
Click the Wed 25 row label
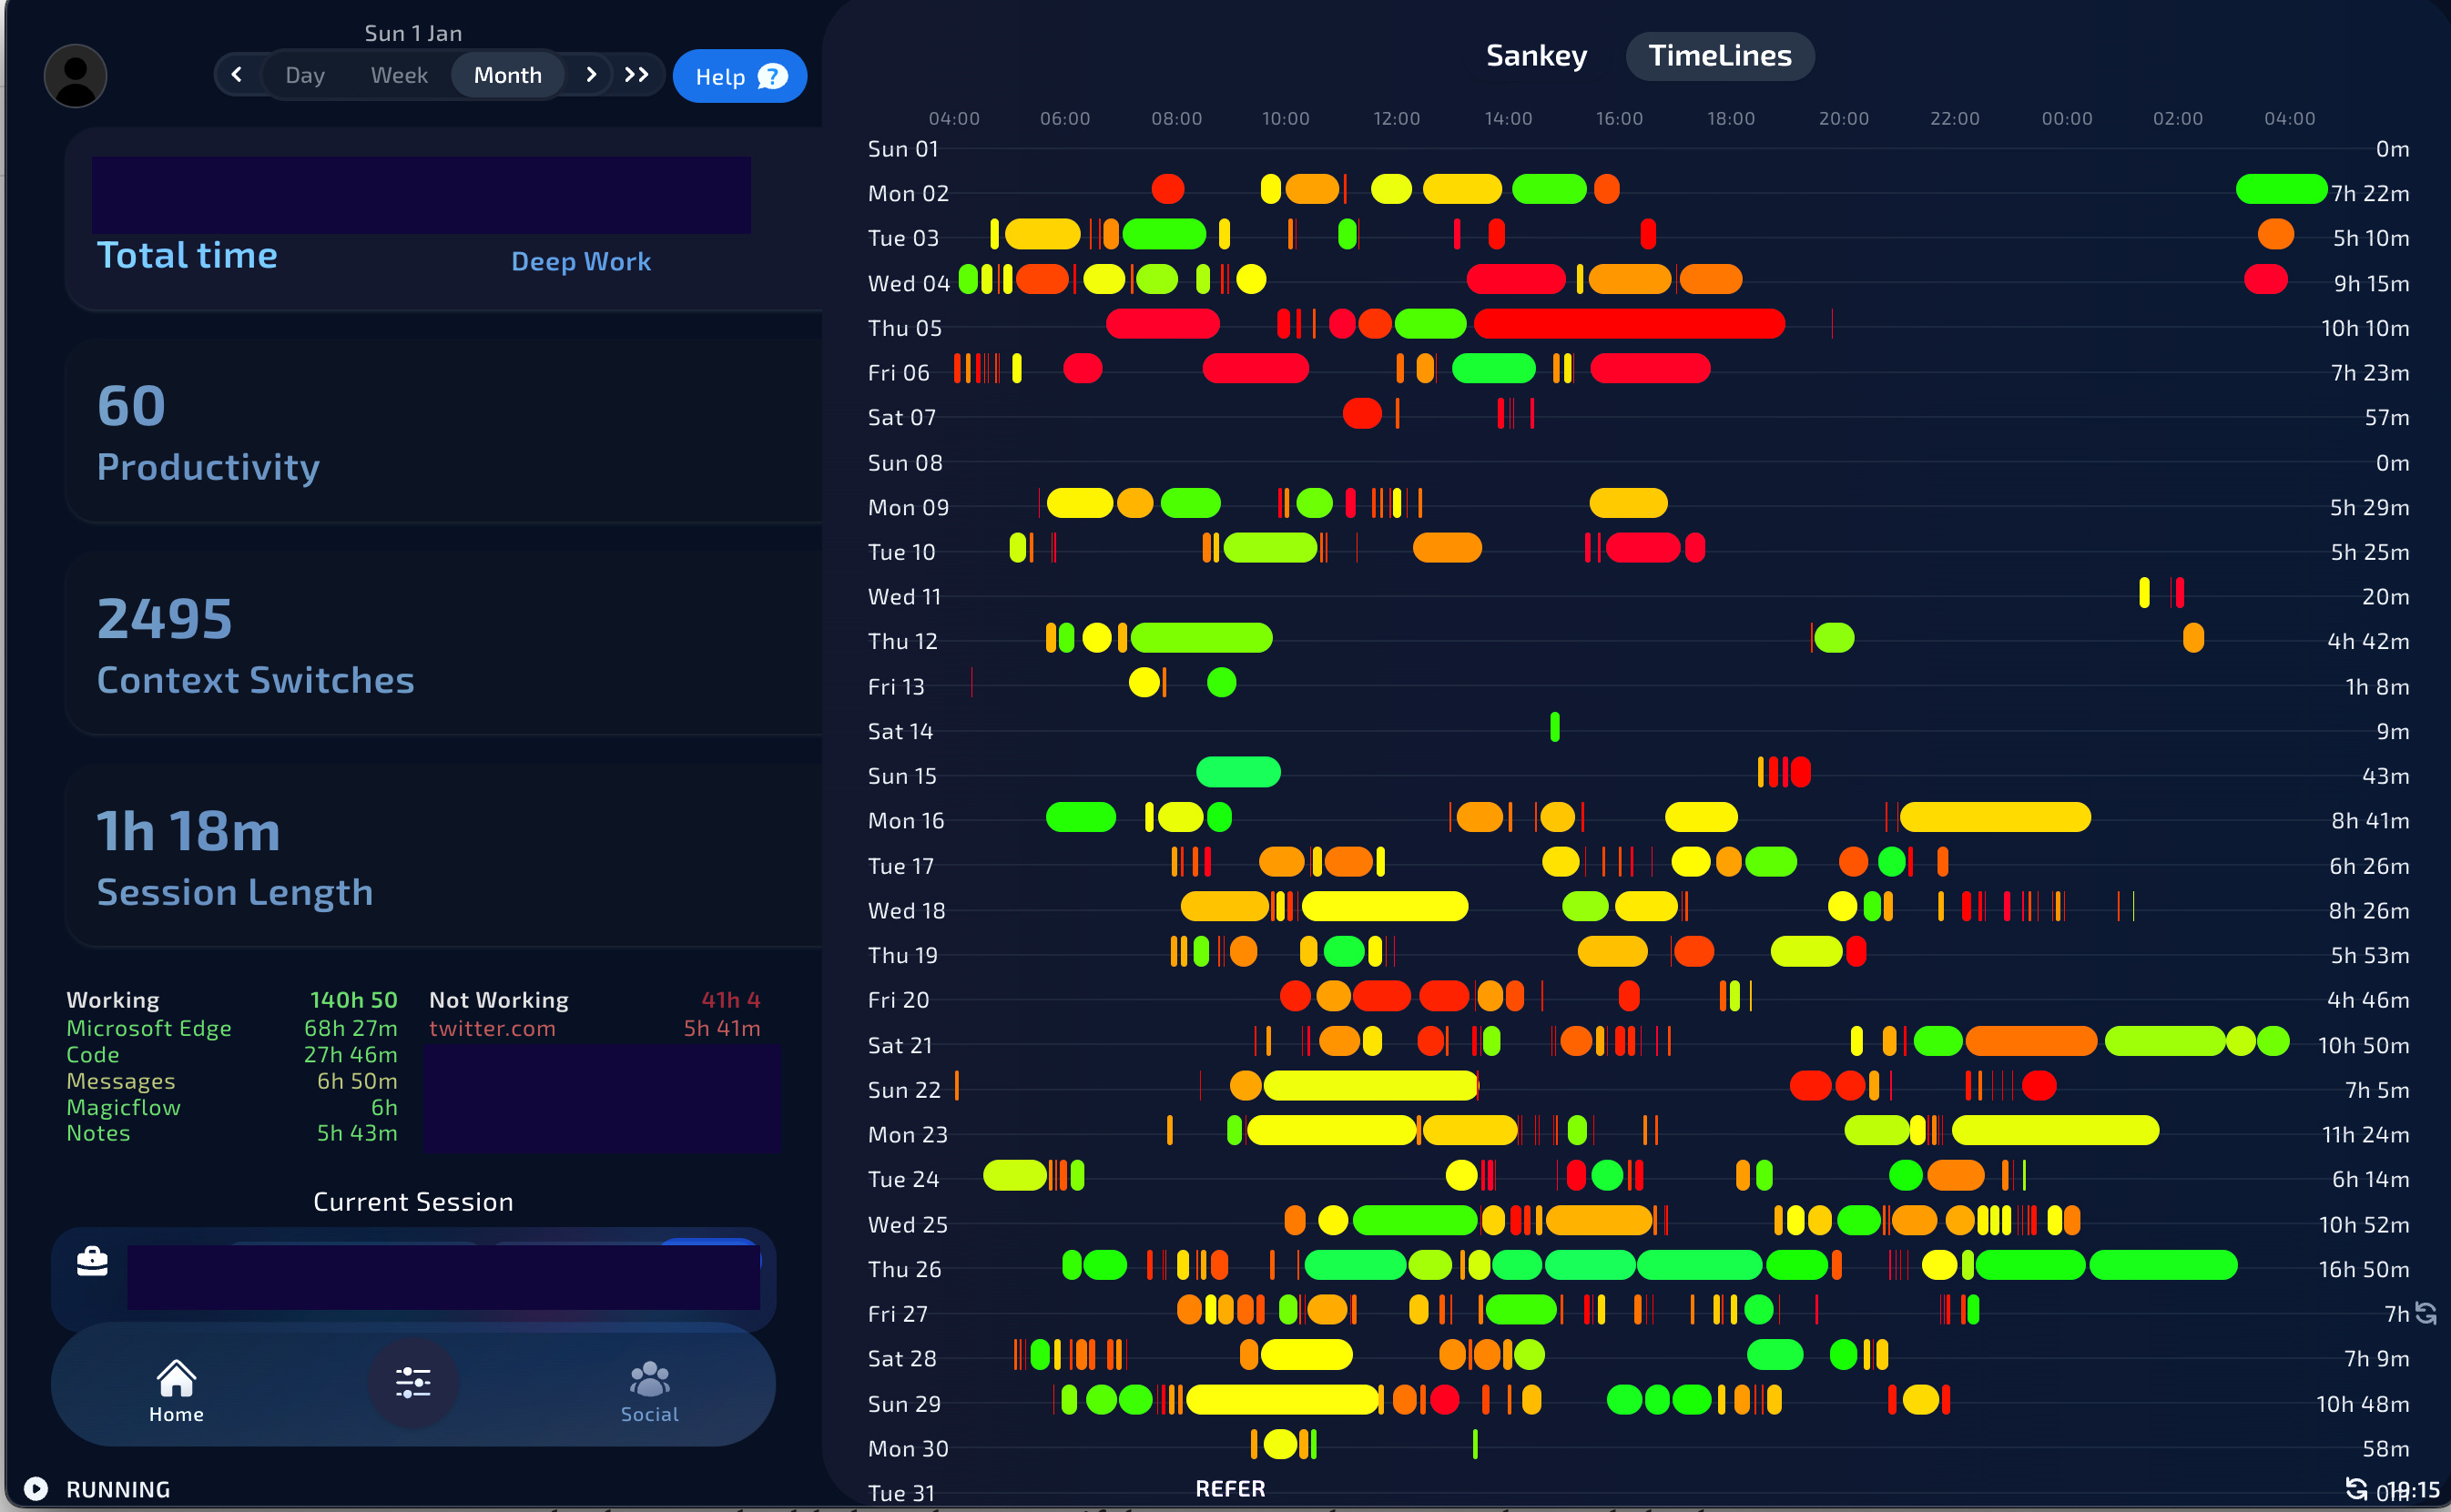(908, 1224)
